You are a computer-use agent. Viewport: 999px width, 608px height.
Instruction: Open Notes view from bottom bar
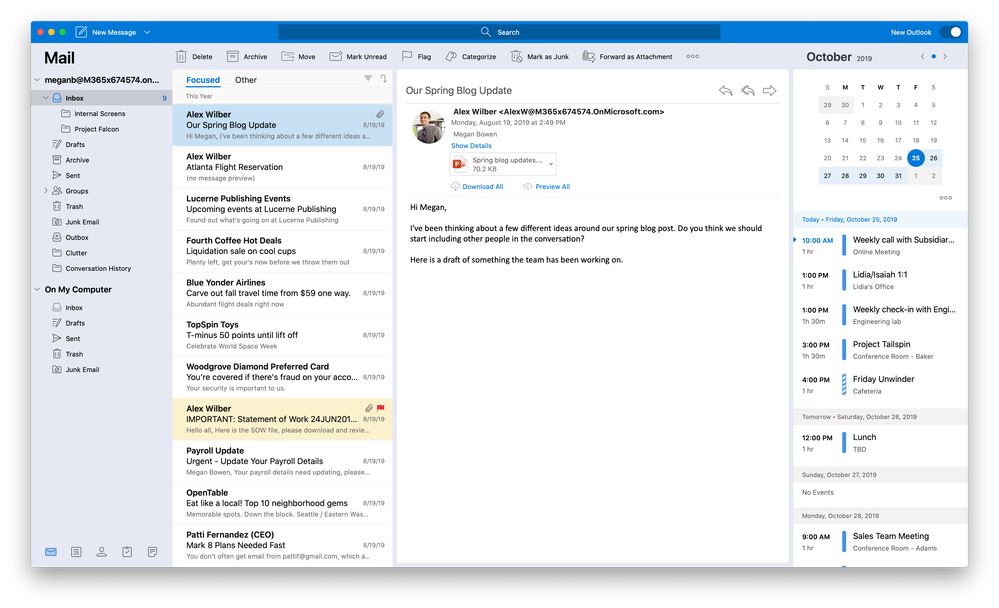pos(153,552)
